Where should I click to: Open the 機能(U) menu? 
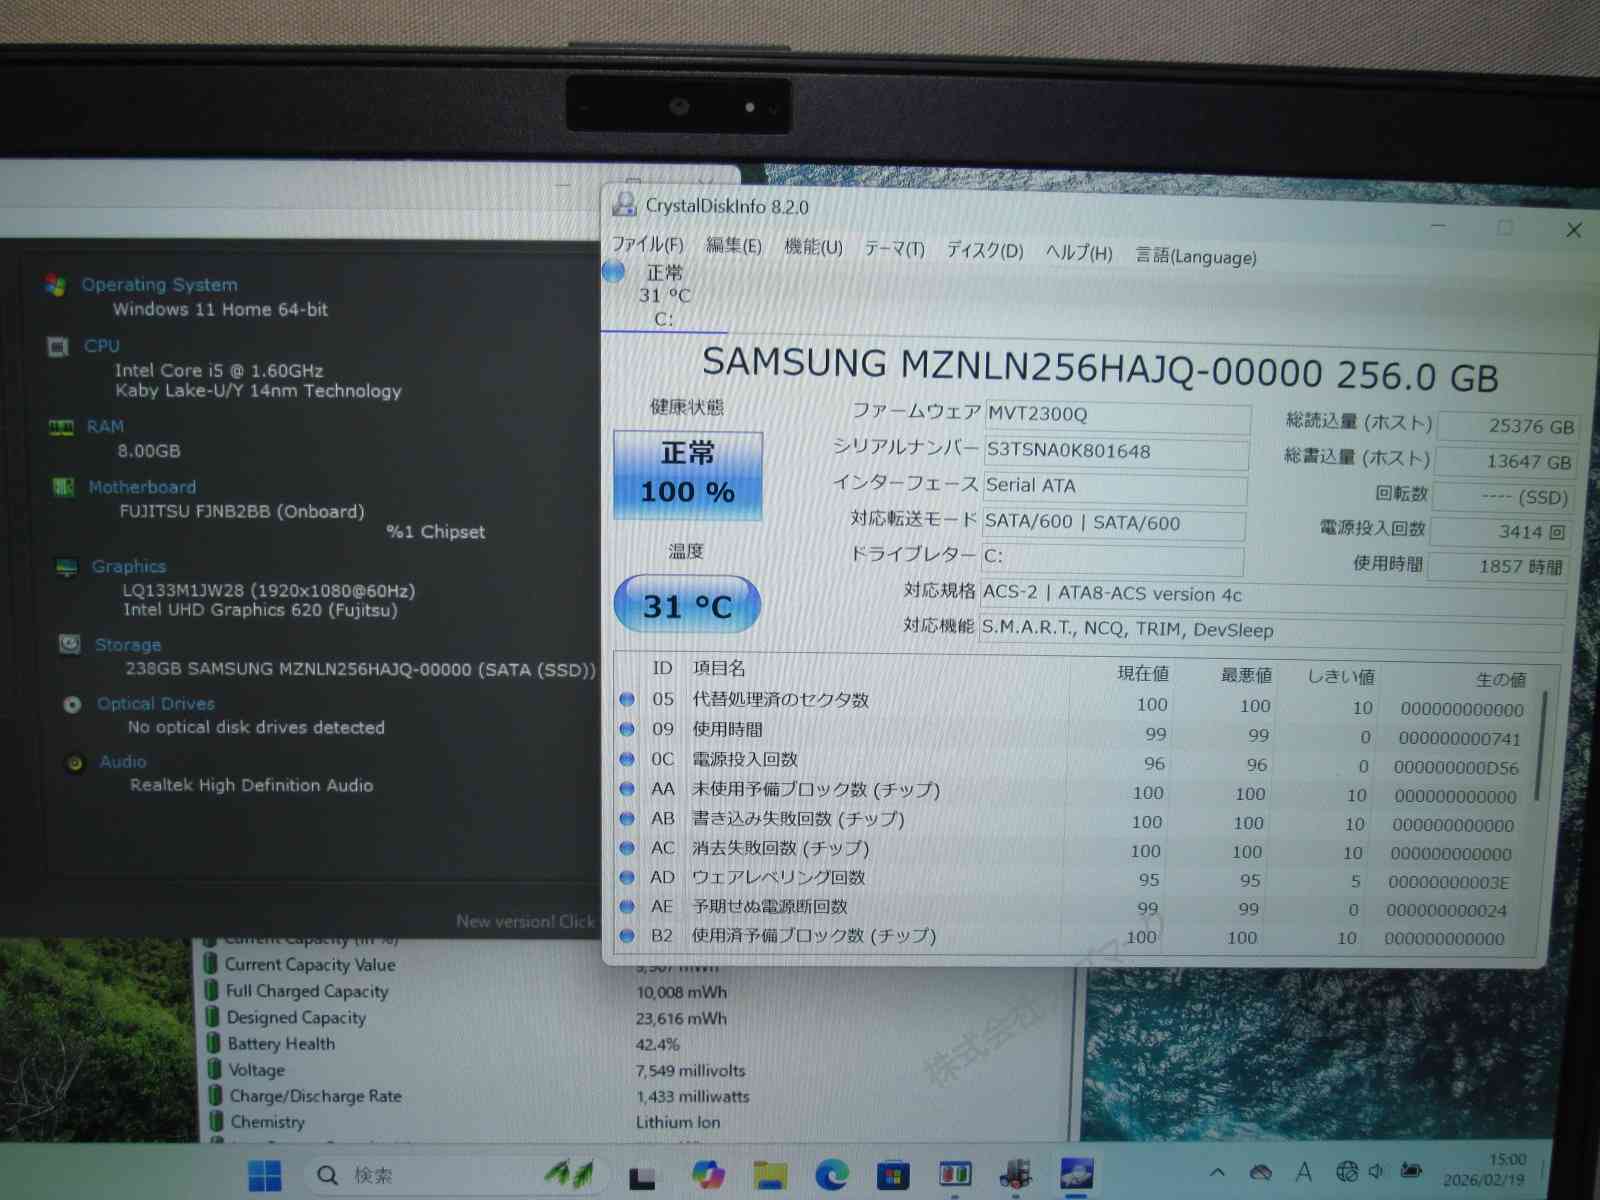pyautogui.click(x=813, y=247)
